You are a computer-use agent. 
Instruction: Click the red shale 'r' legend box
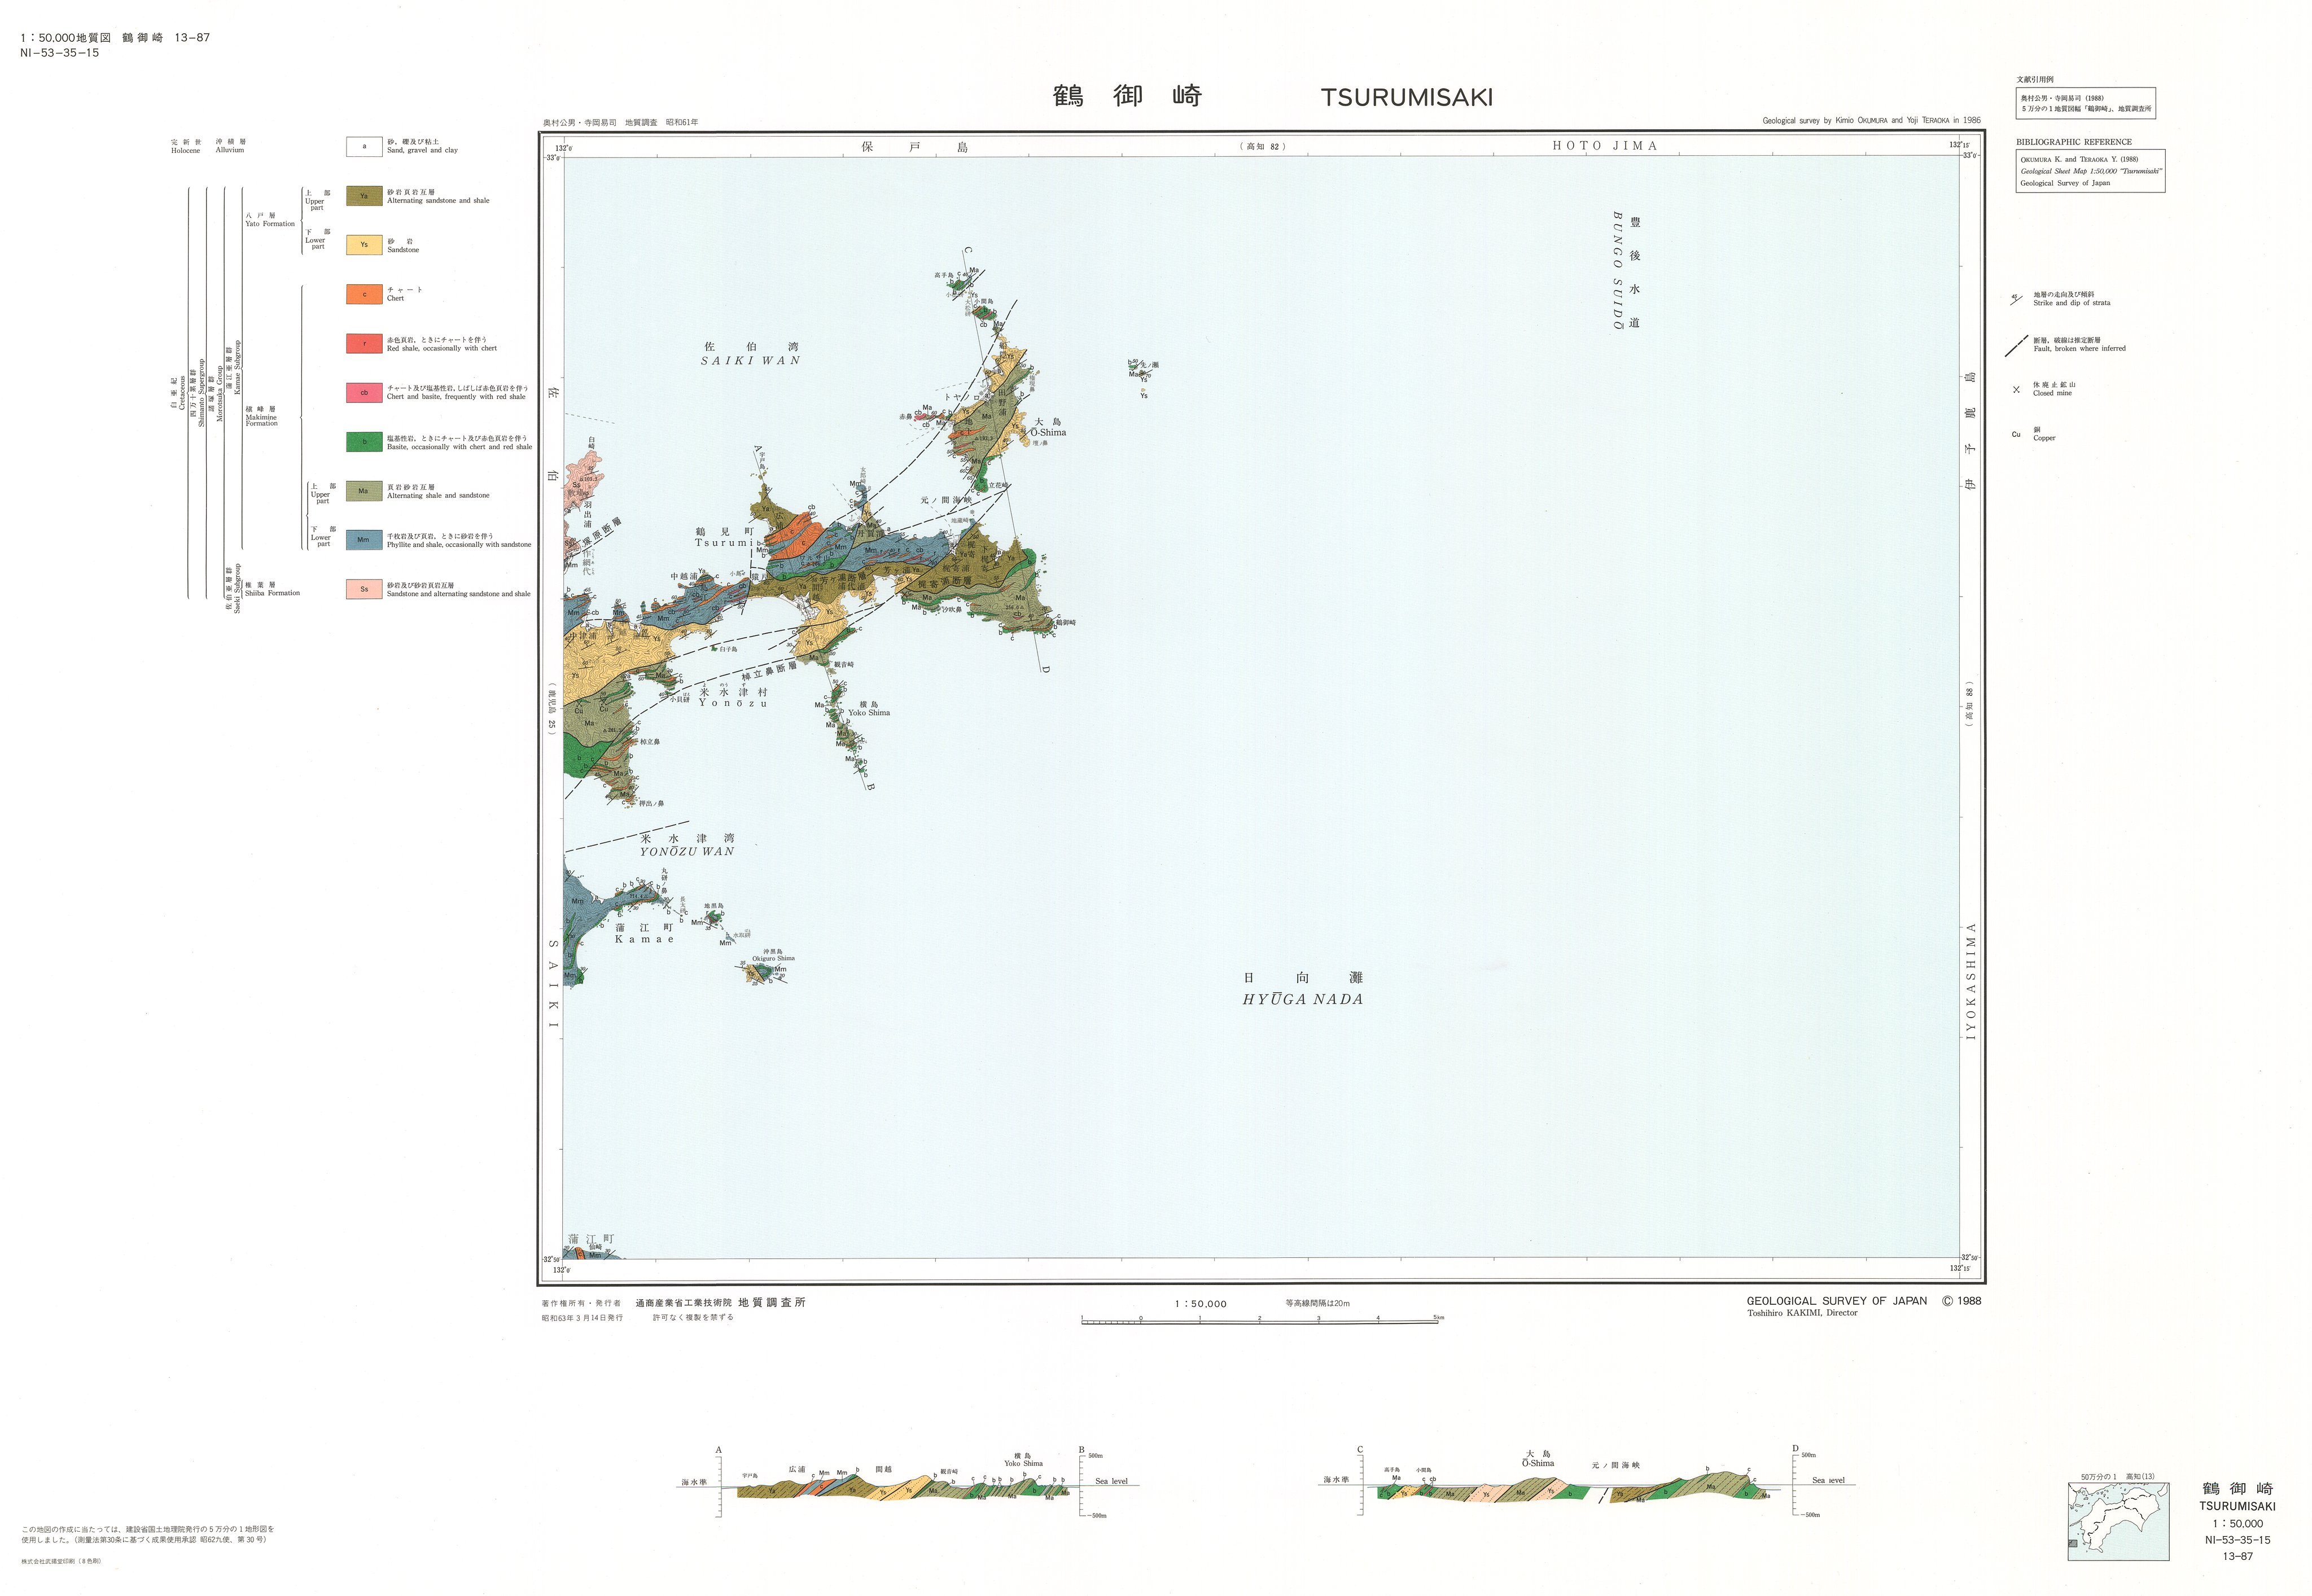point(364,344)
